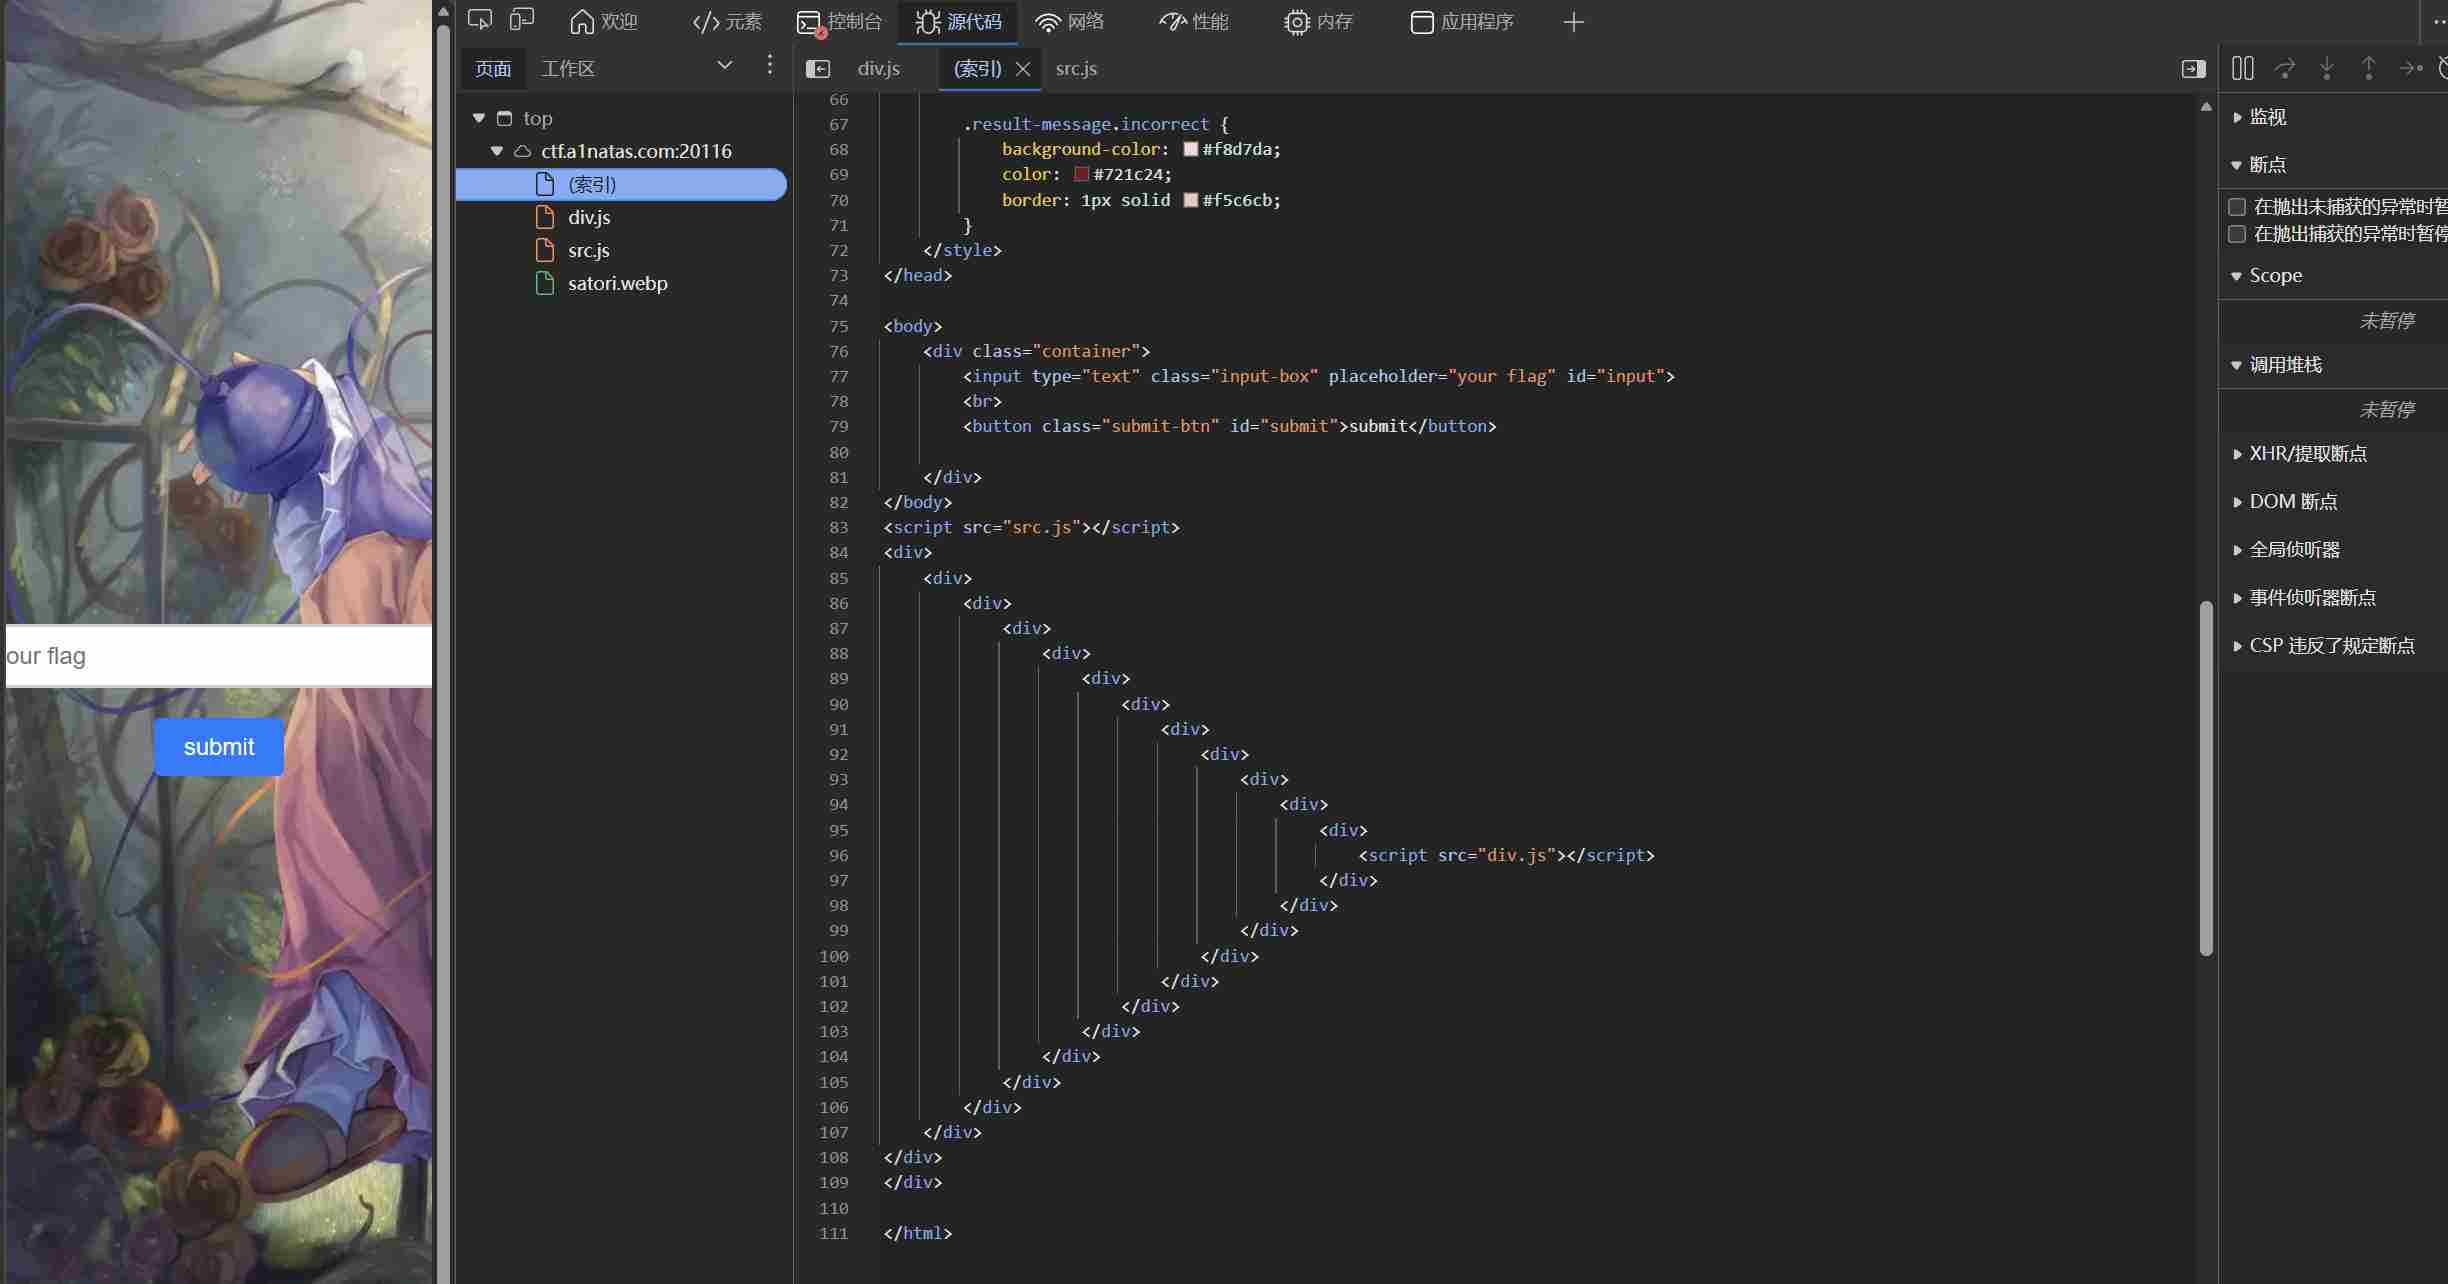Switch to the div.js editor tab
2448x1284 pixels.
pyautogui.click(x=879, y=68)
